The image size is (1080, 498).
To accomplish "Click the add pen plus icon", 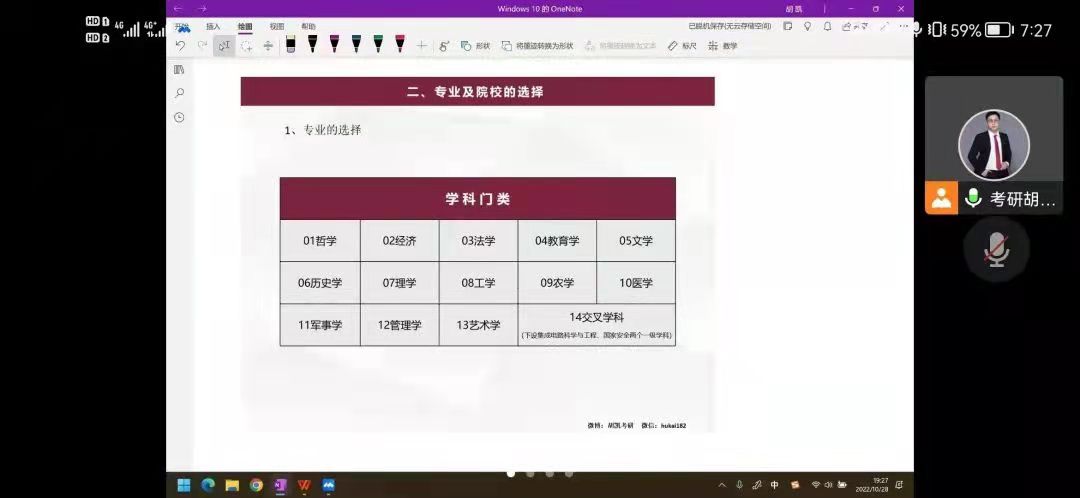I will click(x=421, y=45).
